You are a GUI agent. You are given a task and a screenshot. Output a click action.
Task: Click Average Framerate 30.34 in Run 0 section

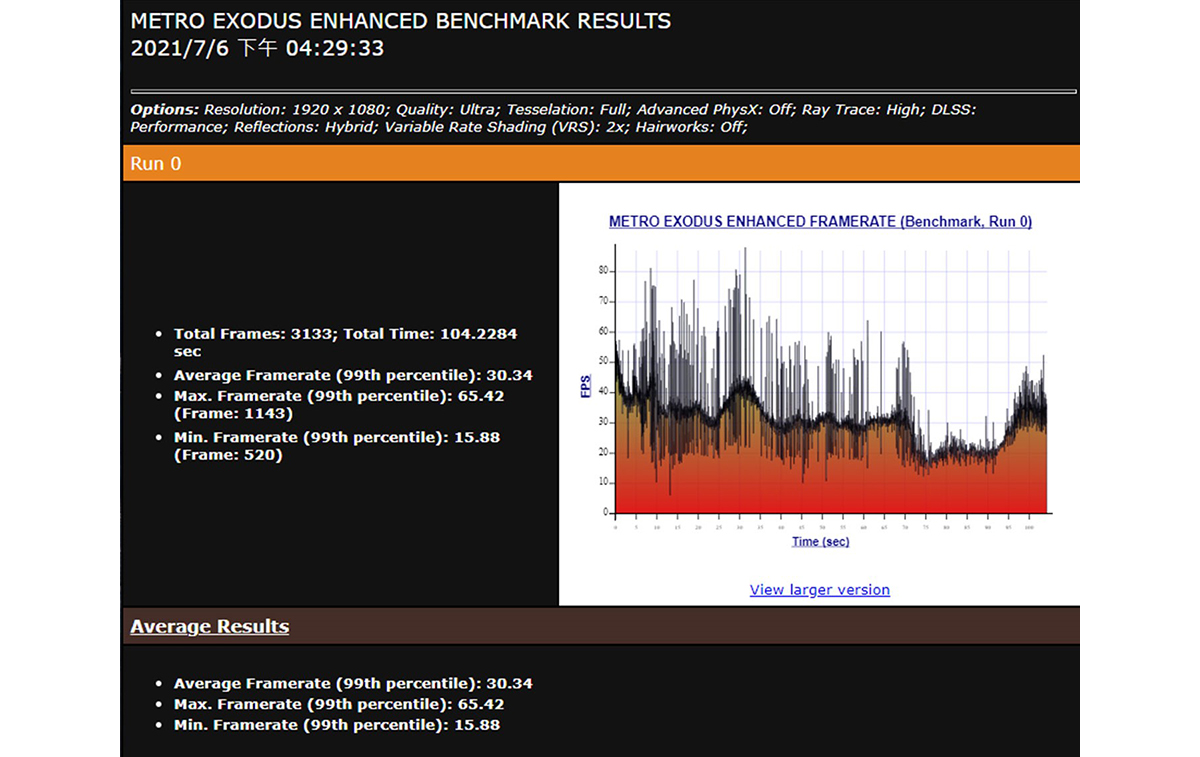[353, 375]
